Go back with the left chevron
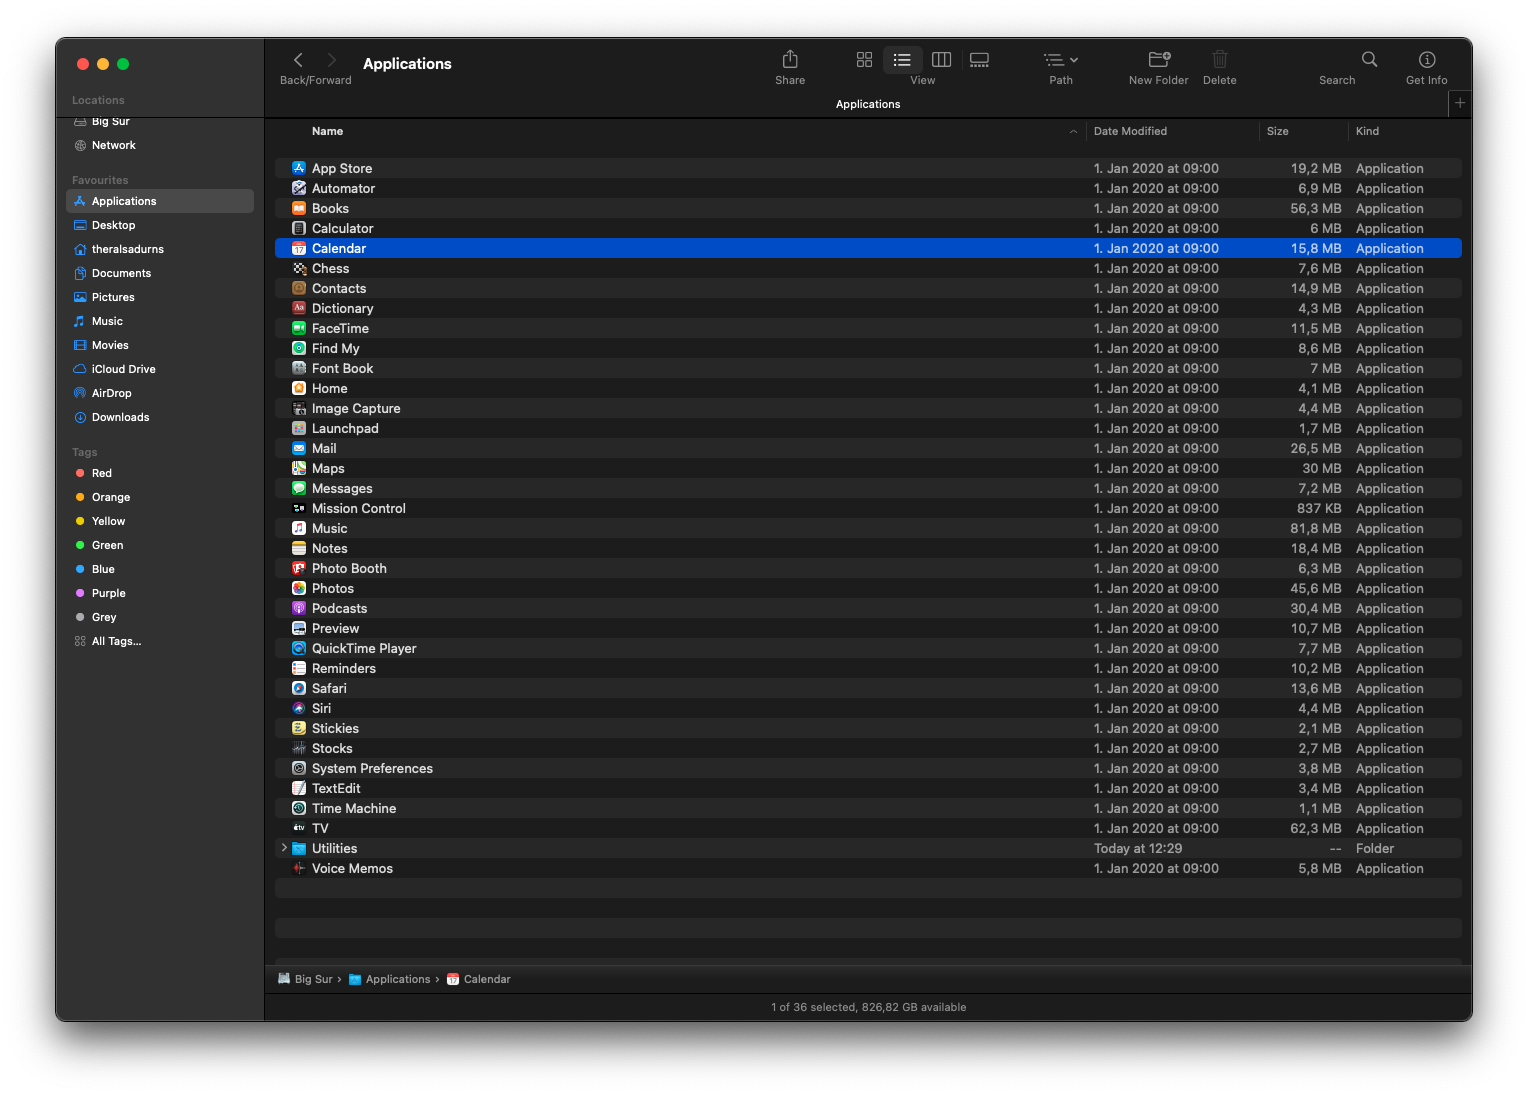Image resolution: width=1528 pixels, height=1095 pixels. (x=298, y=60)
